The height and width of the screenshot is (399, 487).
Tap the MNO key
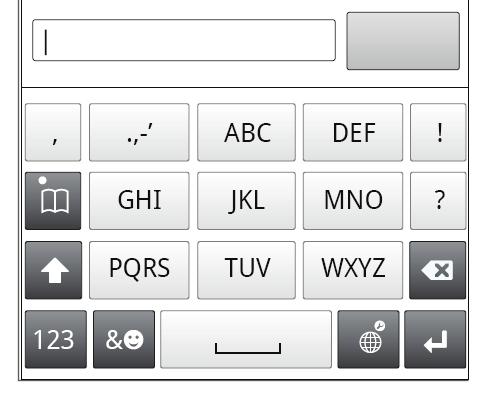[353, 201]
